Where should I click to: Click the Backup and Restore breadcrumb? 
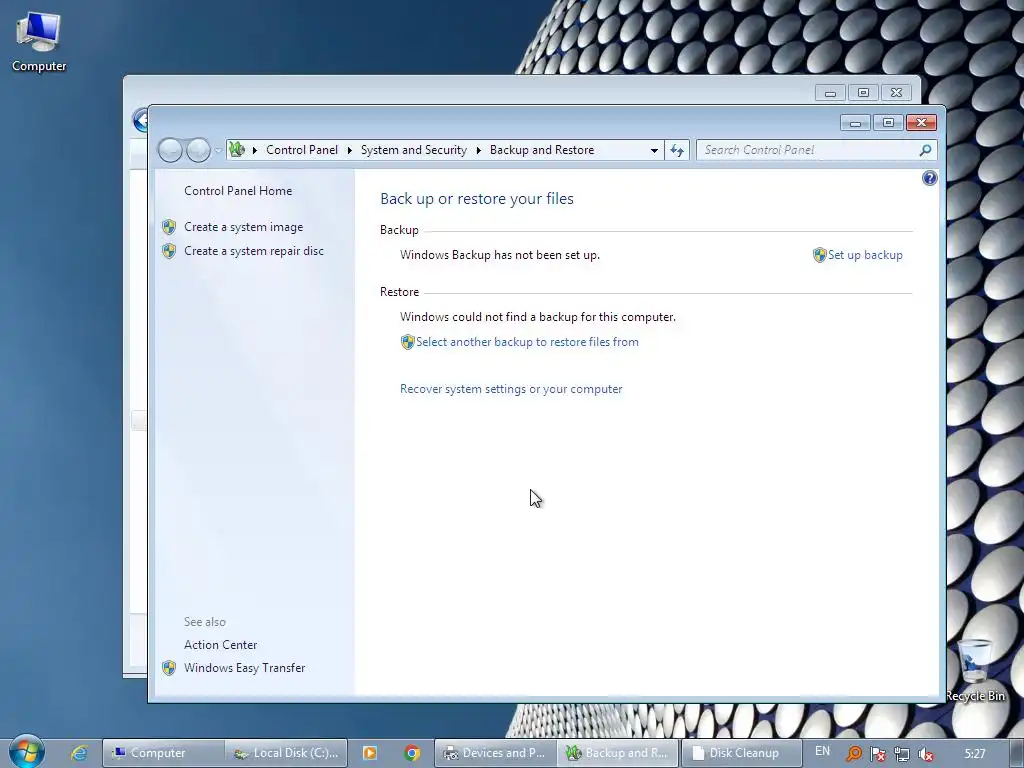542,150
